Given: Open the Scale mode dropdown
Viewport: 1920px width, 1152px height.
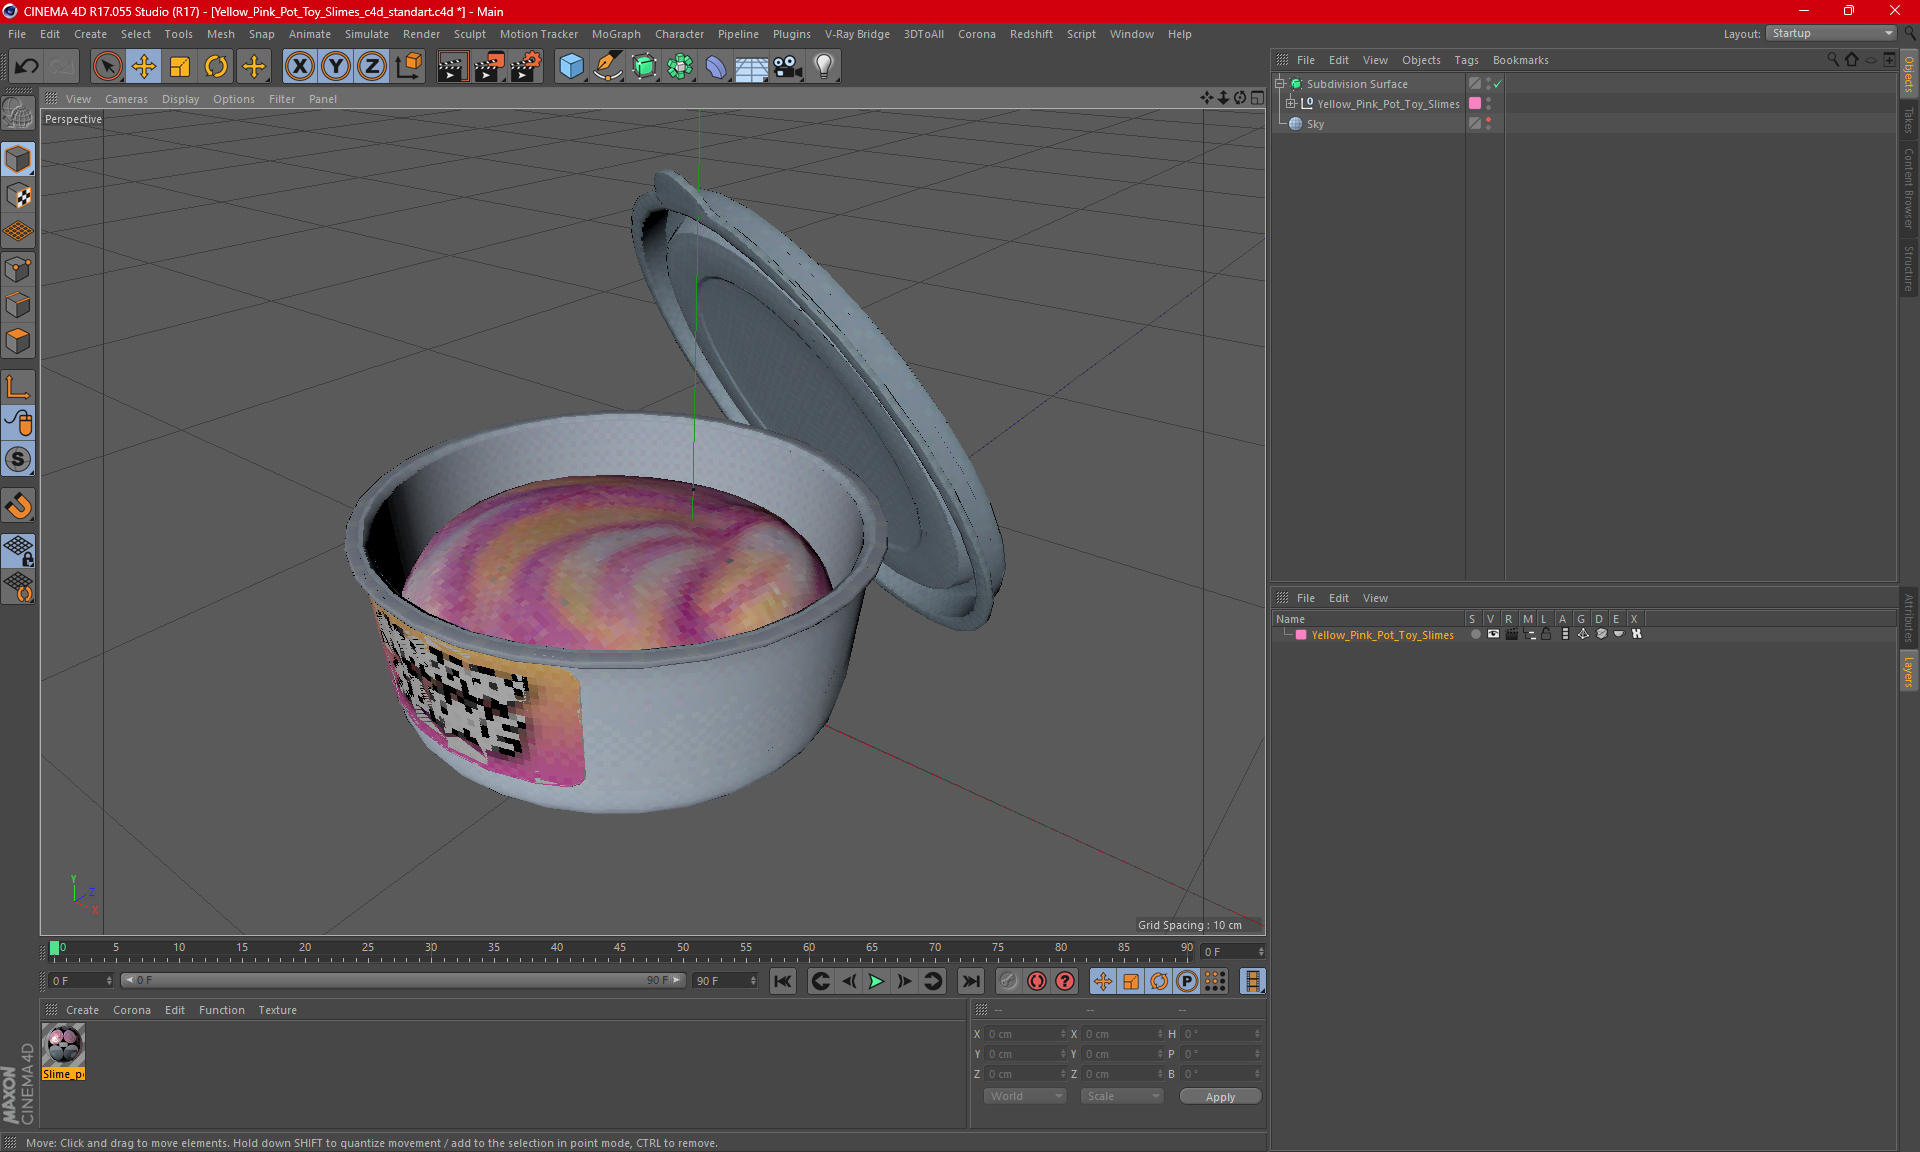Looking at the screenshot, I should pyautogui.click(x=1122, y=1096).
